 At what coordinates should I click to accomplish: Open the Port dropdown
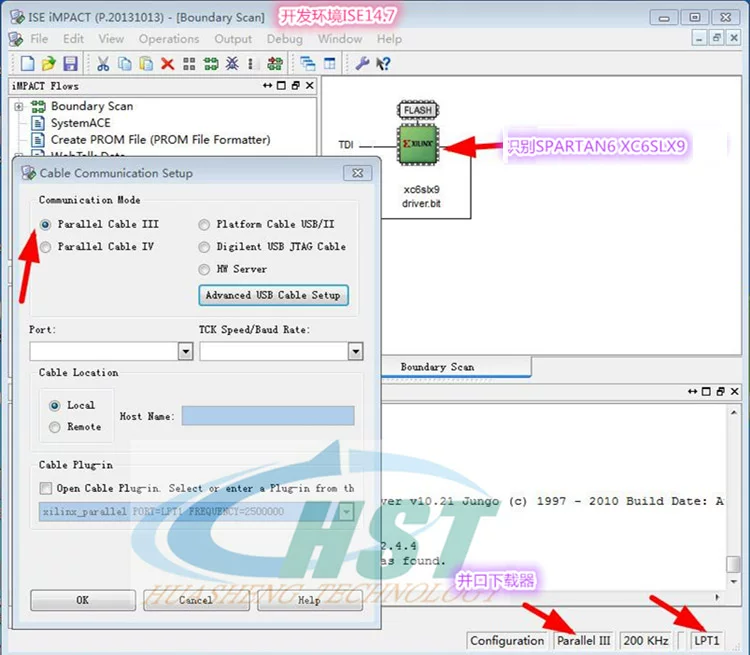[186, 352]
